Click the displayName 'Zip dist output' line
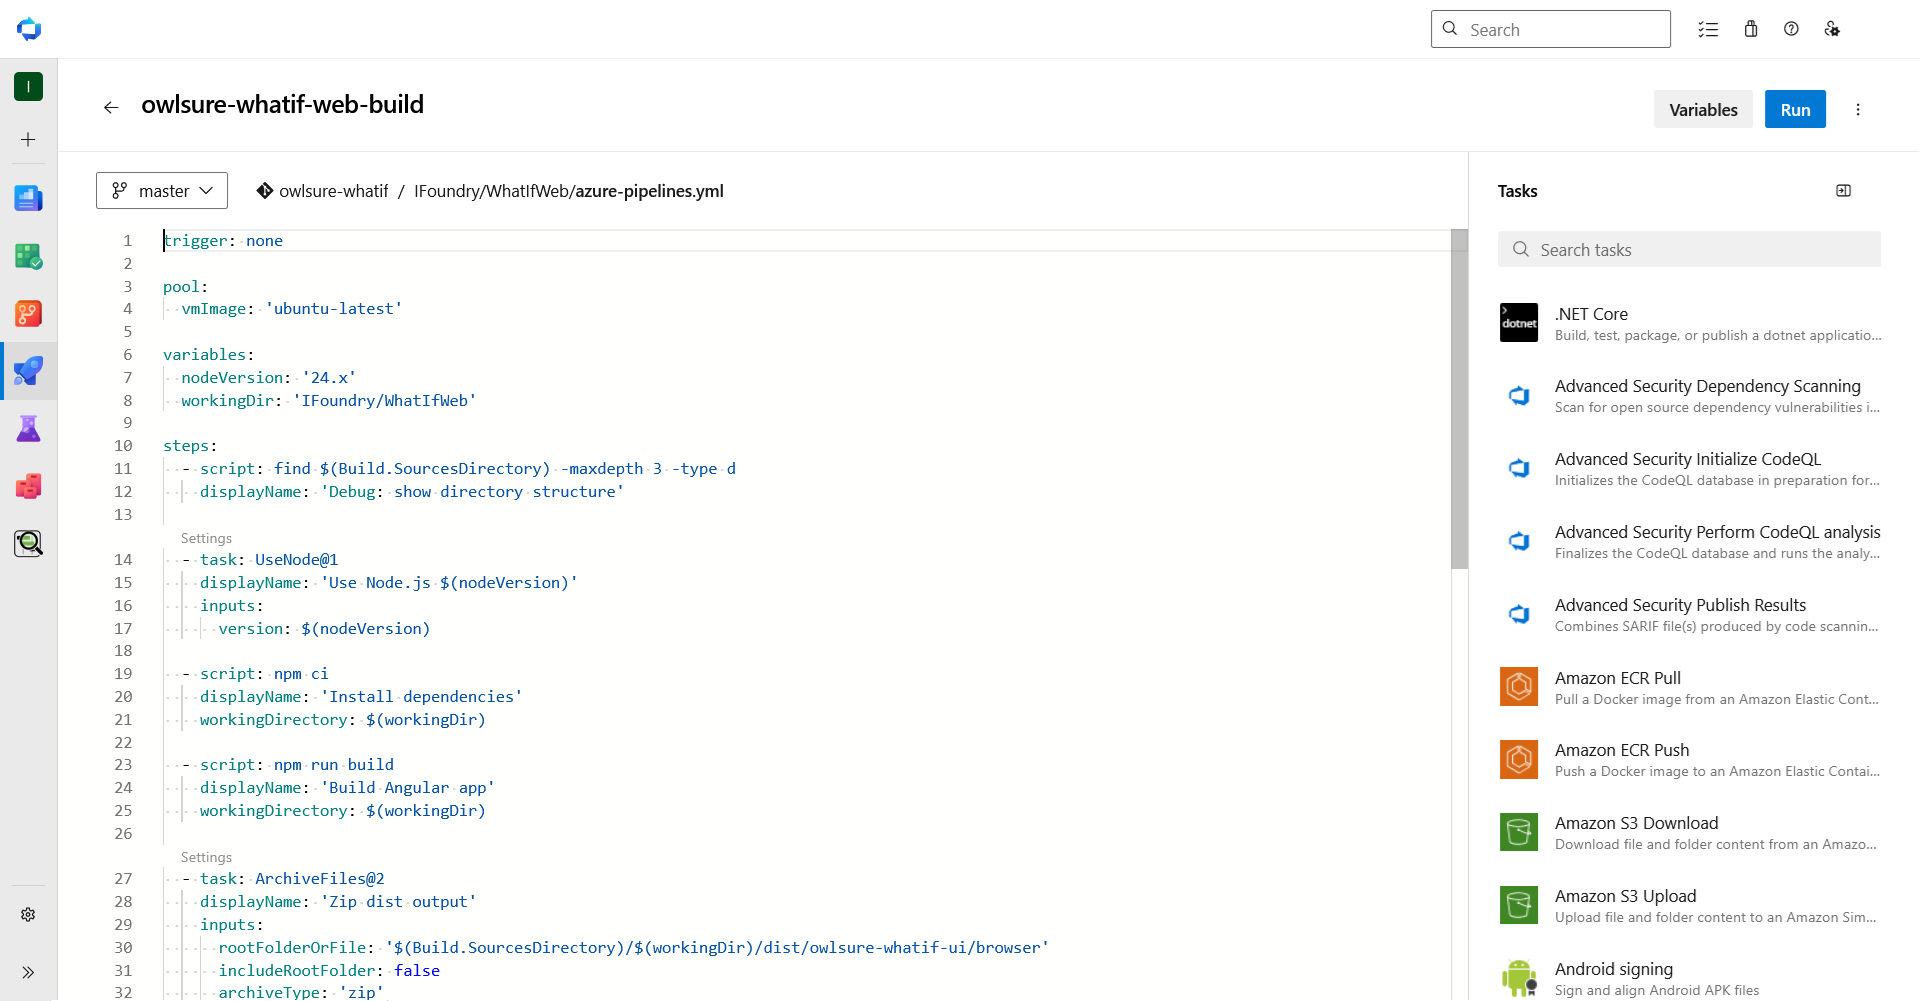Image resolution: width=1920 pixels, height=1001 pixels. [338, 902]
